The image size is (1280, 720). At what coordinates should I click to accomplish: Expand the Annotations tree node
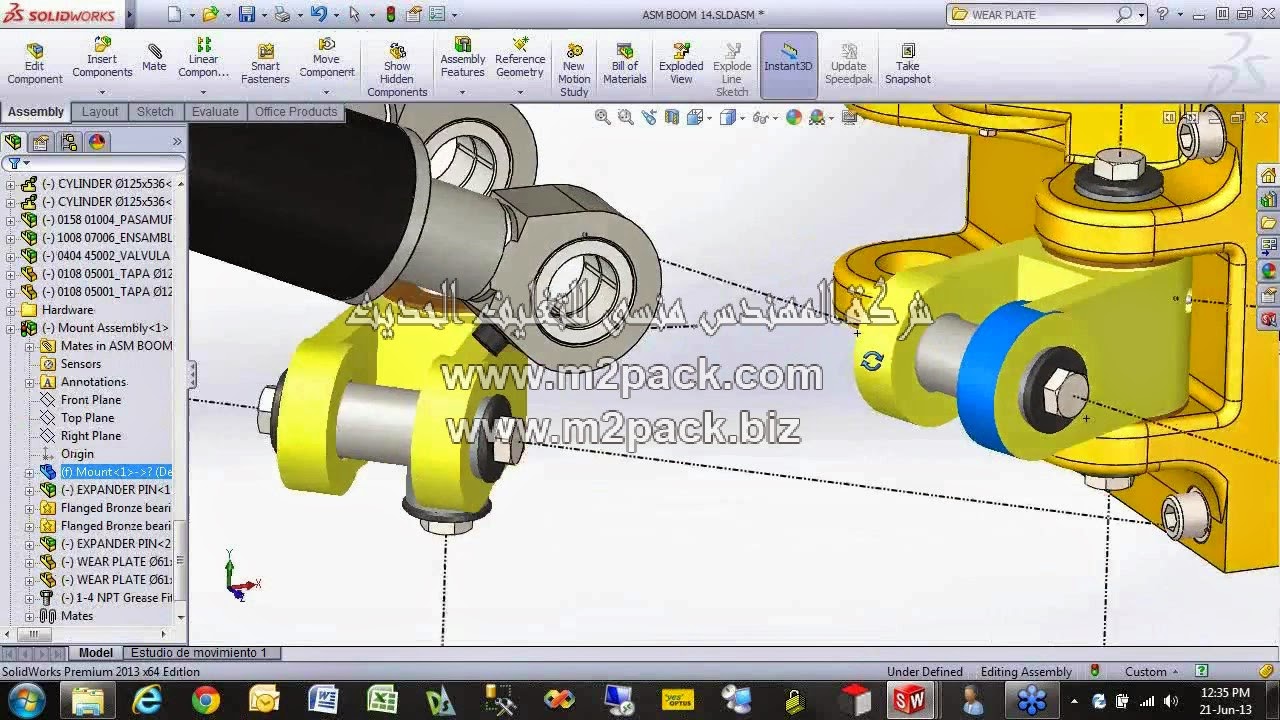(29, 382)
